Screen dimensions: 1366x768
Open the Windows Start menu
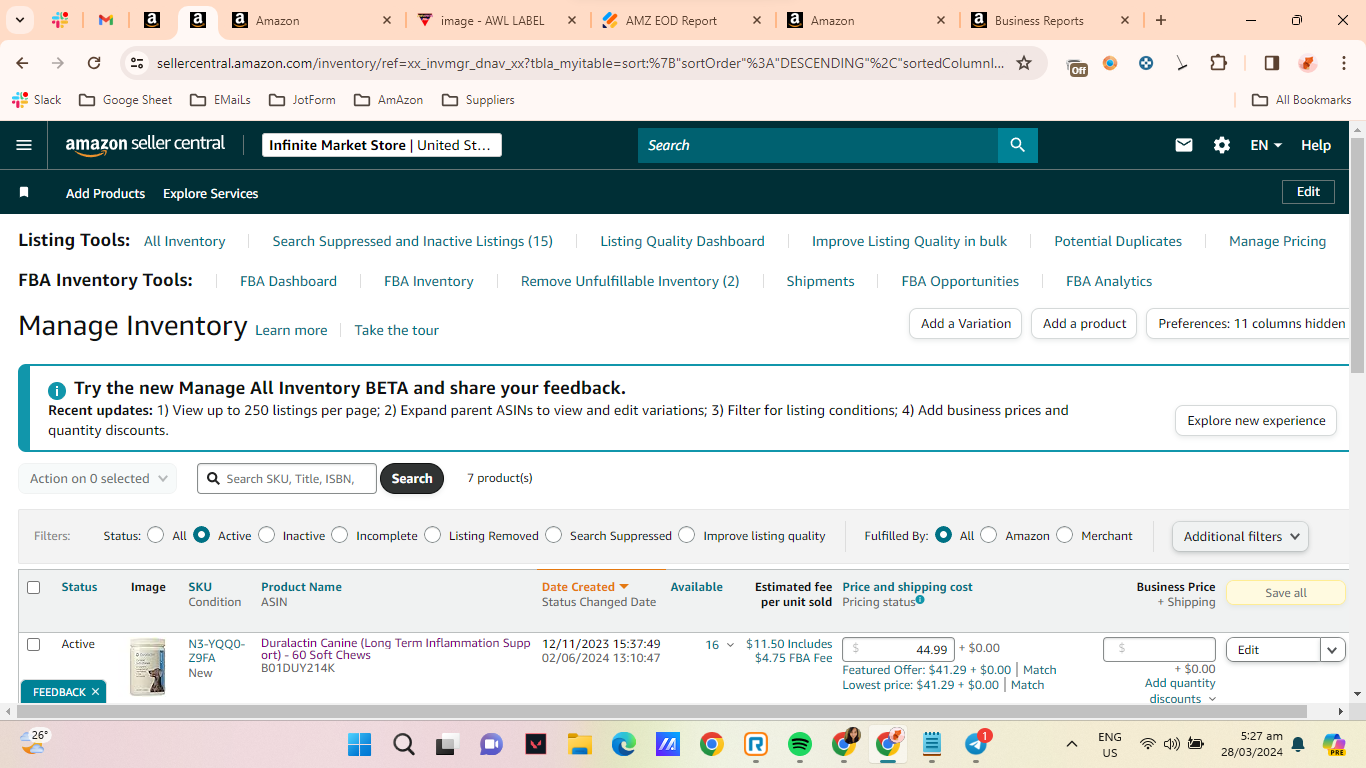359,744
